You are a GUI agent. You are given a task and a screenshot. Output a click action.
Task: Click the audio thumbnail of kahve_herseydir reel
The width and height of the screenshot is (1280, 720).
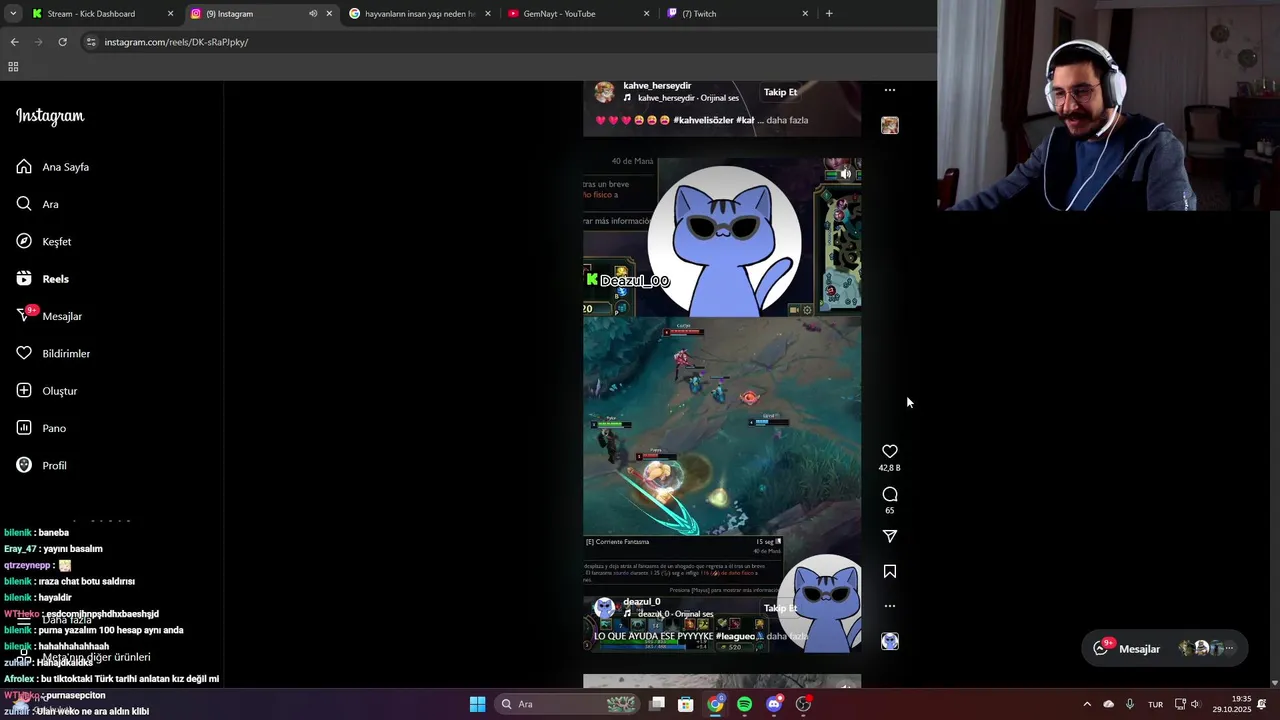click(889, 125)
